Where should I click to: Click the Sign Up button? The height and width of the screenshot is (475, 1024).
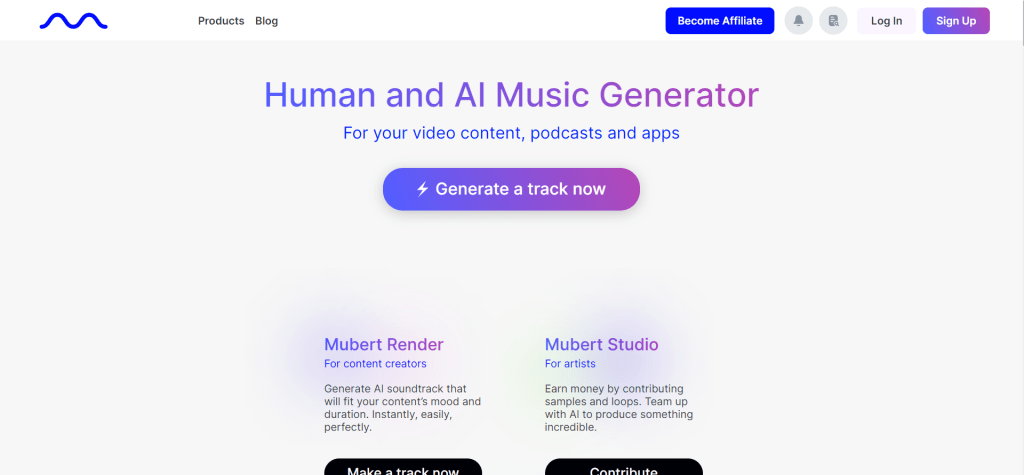[956, 21]
